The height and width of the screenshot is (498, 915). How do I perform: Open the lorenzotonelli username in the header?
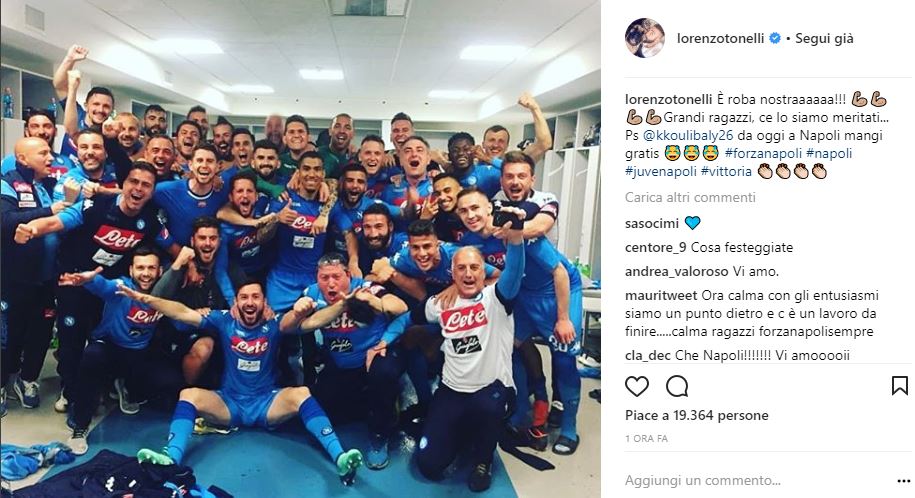click(x=720, y=39)
